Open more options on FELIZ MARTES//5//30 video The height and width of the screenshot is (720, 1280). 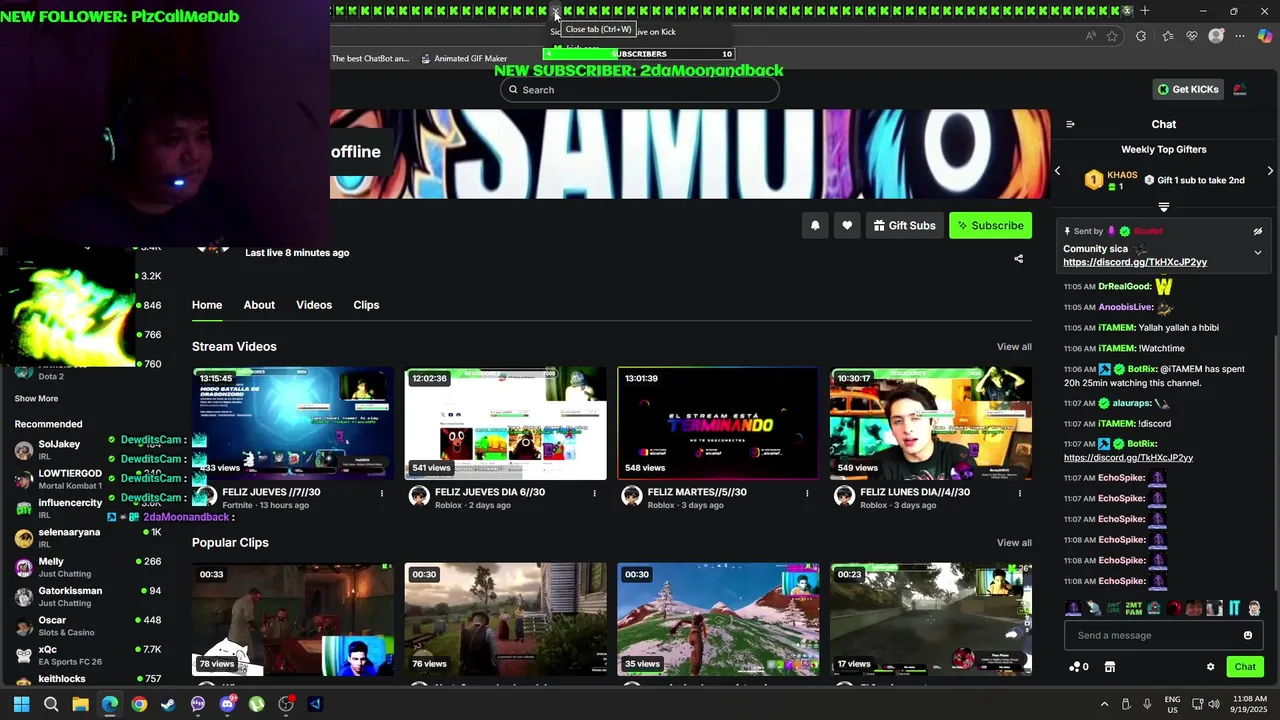(x=807, y=493)
